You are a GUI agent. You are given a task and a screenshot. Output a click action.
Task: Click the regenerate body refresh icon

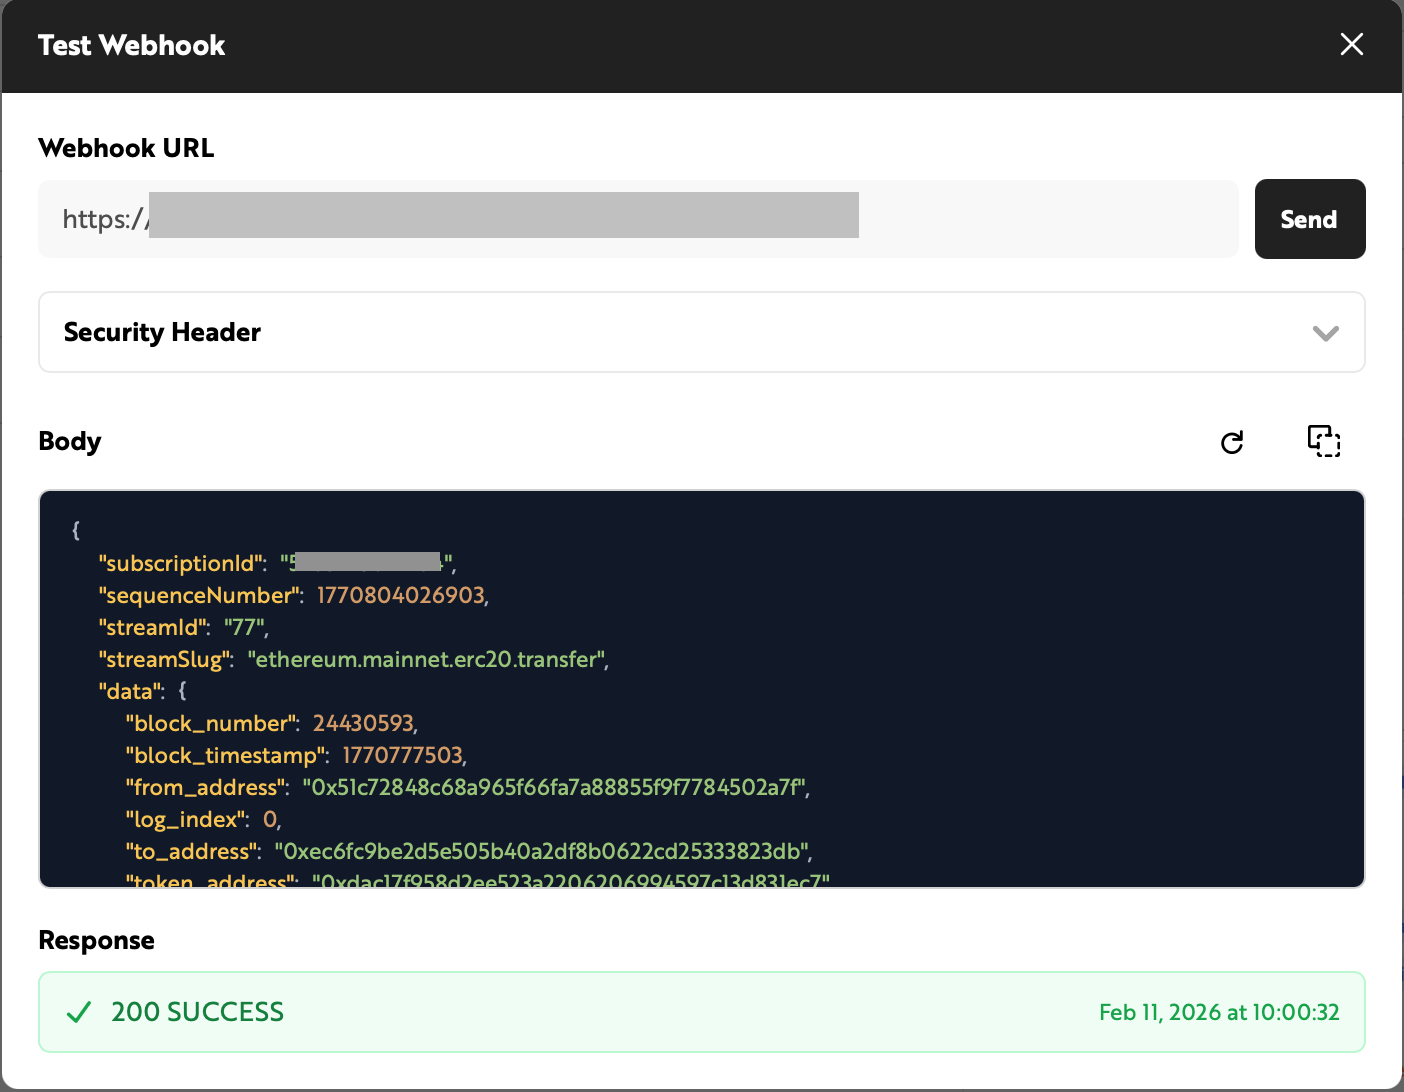tap(1232, 442)
